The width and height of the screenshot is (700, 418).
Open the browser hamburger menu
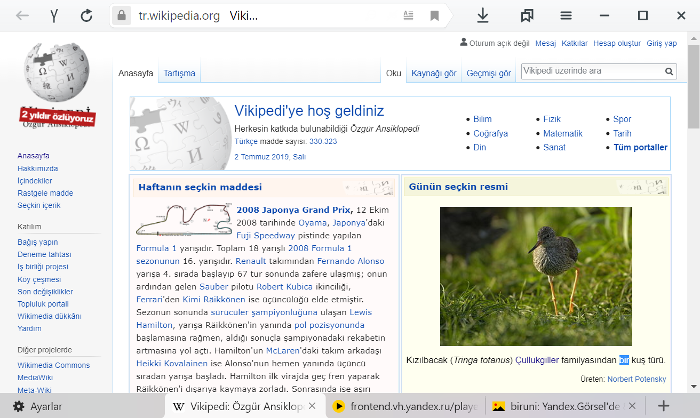pos(566,16)
